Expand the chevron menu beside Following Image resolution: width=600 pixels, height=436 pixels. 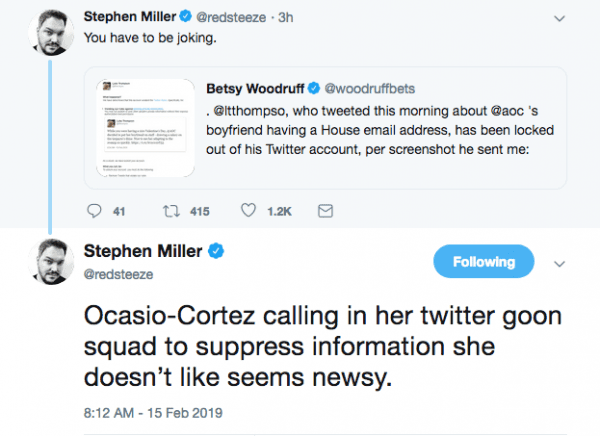pyautogui.click(x=559, y=263)
